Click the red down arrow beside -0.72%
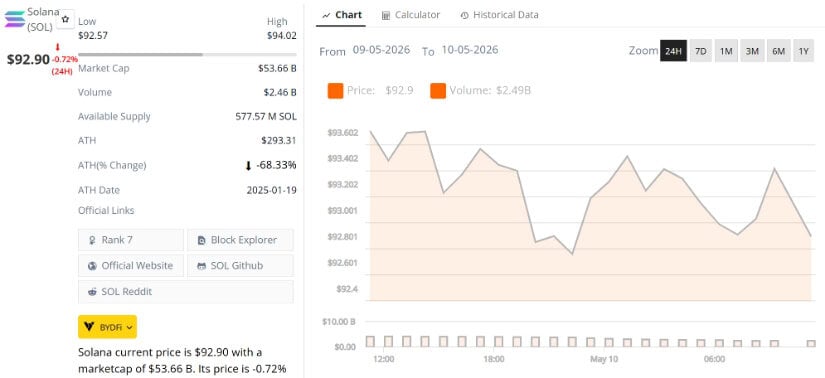This screenshot has height=378, width=825. click(57, 47)
